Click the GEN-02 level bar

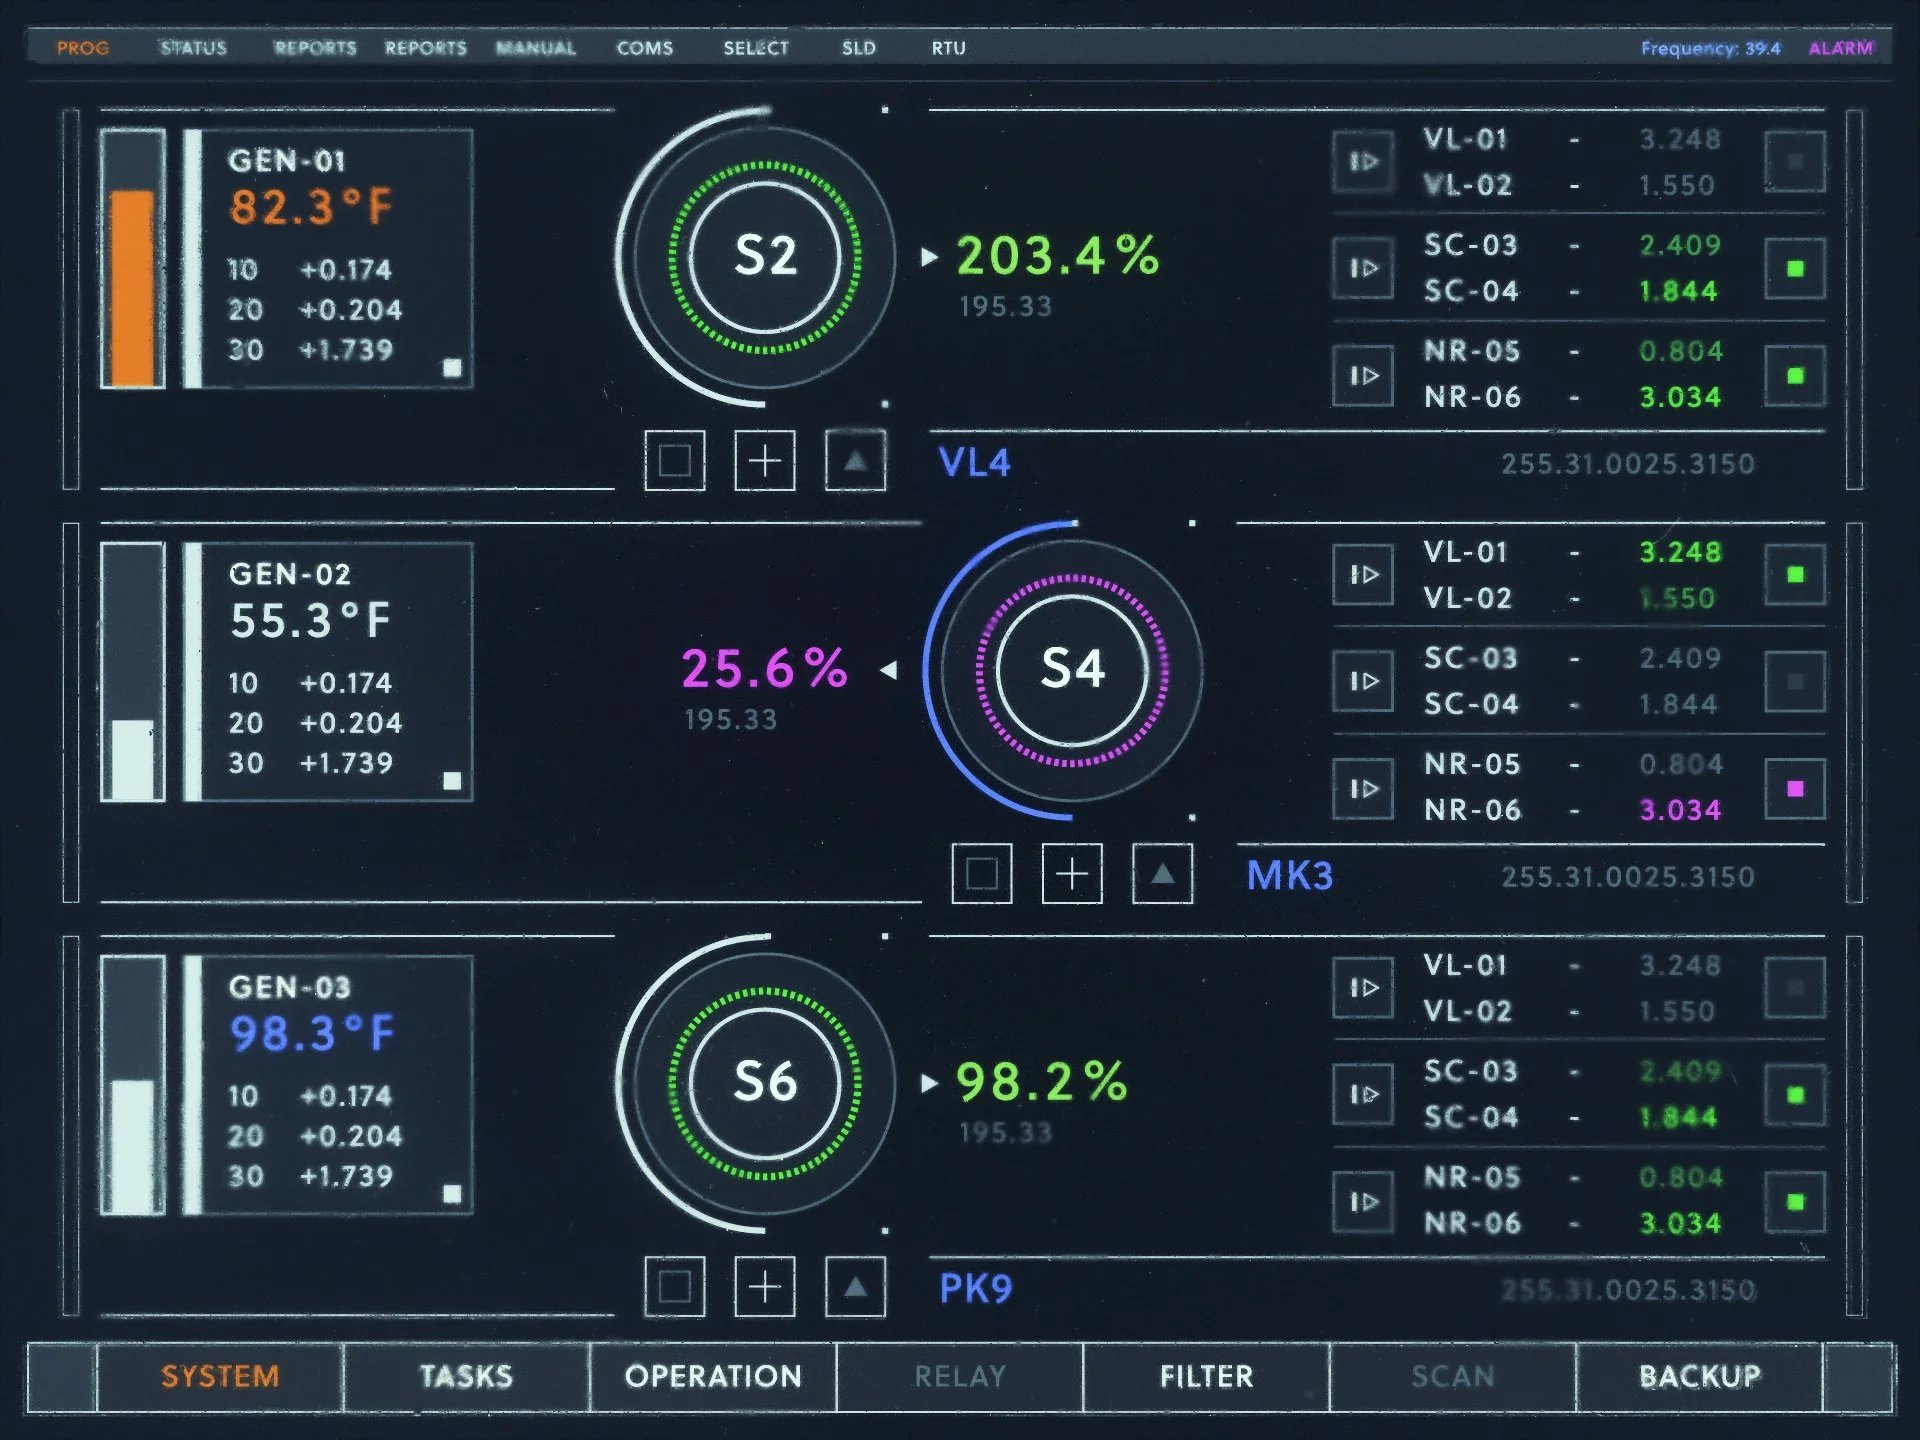click(132, 671)
